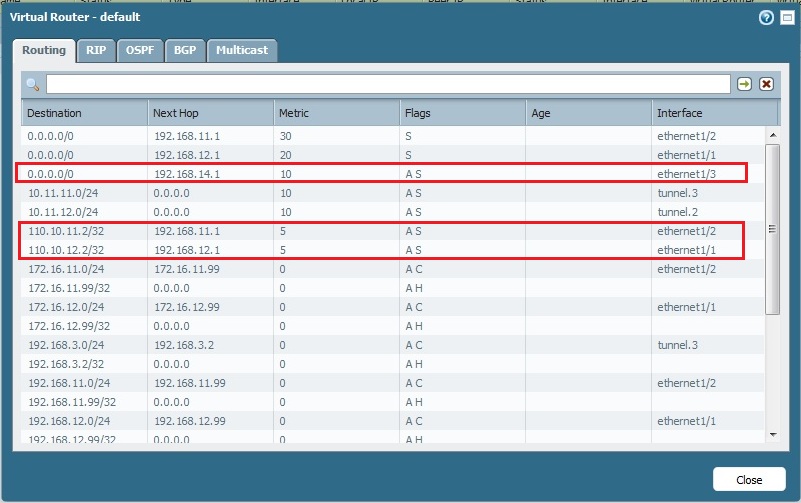
Task: Go to the Multicast tab
Action: [241, 50]
